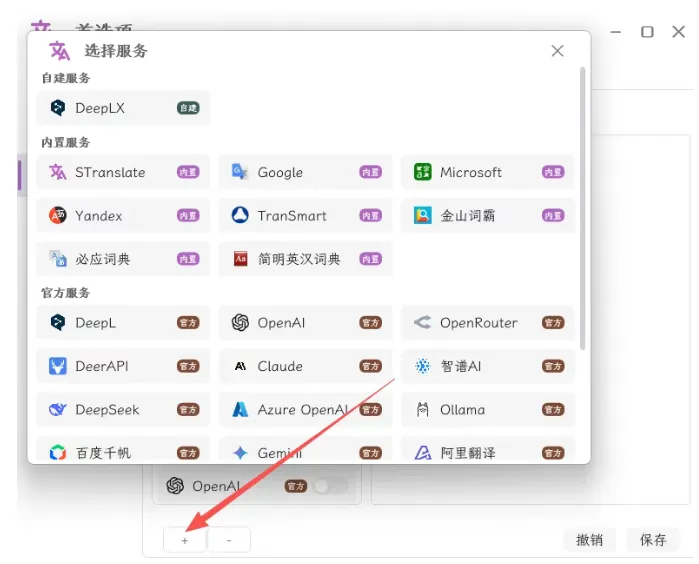Screen dimensions: 699x564
Task: Select the Gemini service
Action: pos(305,450)
